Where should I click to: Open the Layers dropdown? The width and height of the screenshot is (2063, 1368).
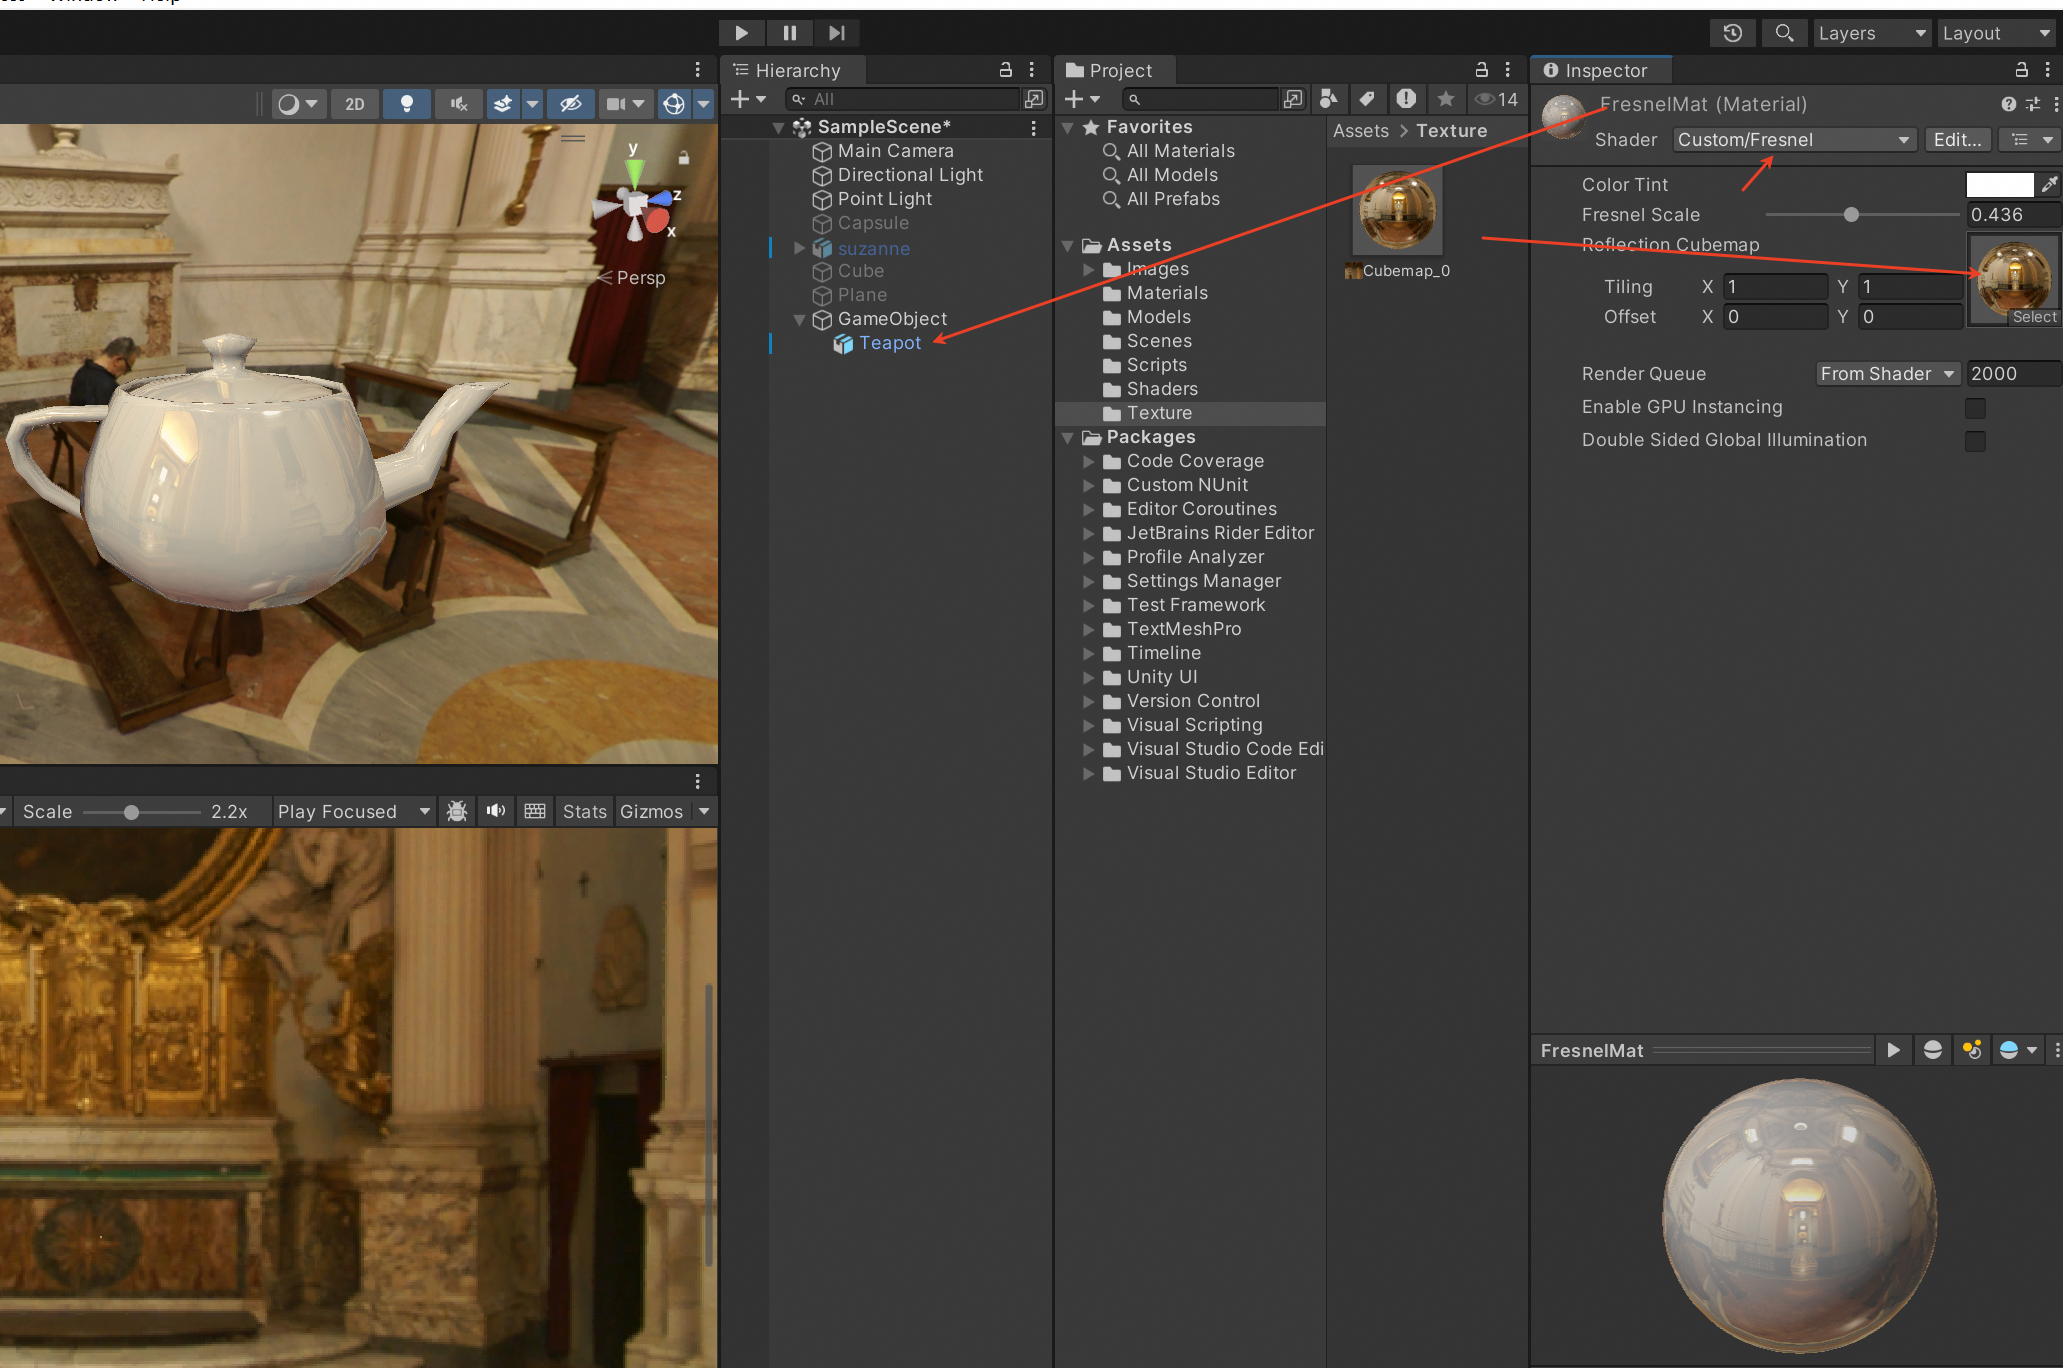click(1872, 33)
